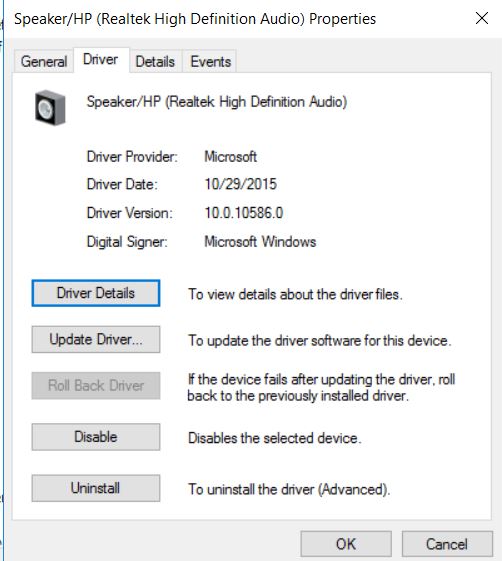This screenshot has height=561, width=502.
Task: Click the Driver Version 10.0.10586.0 text
Action: [x=244, y=213]
